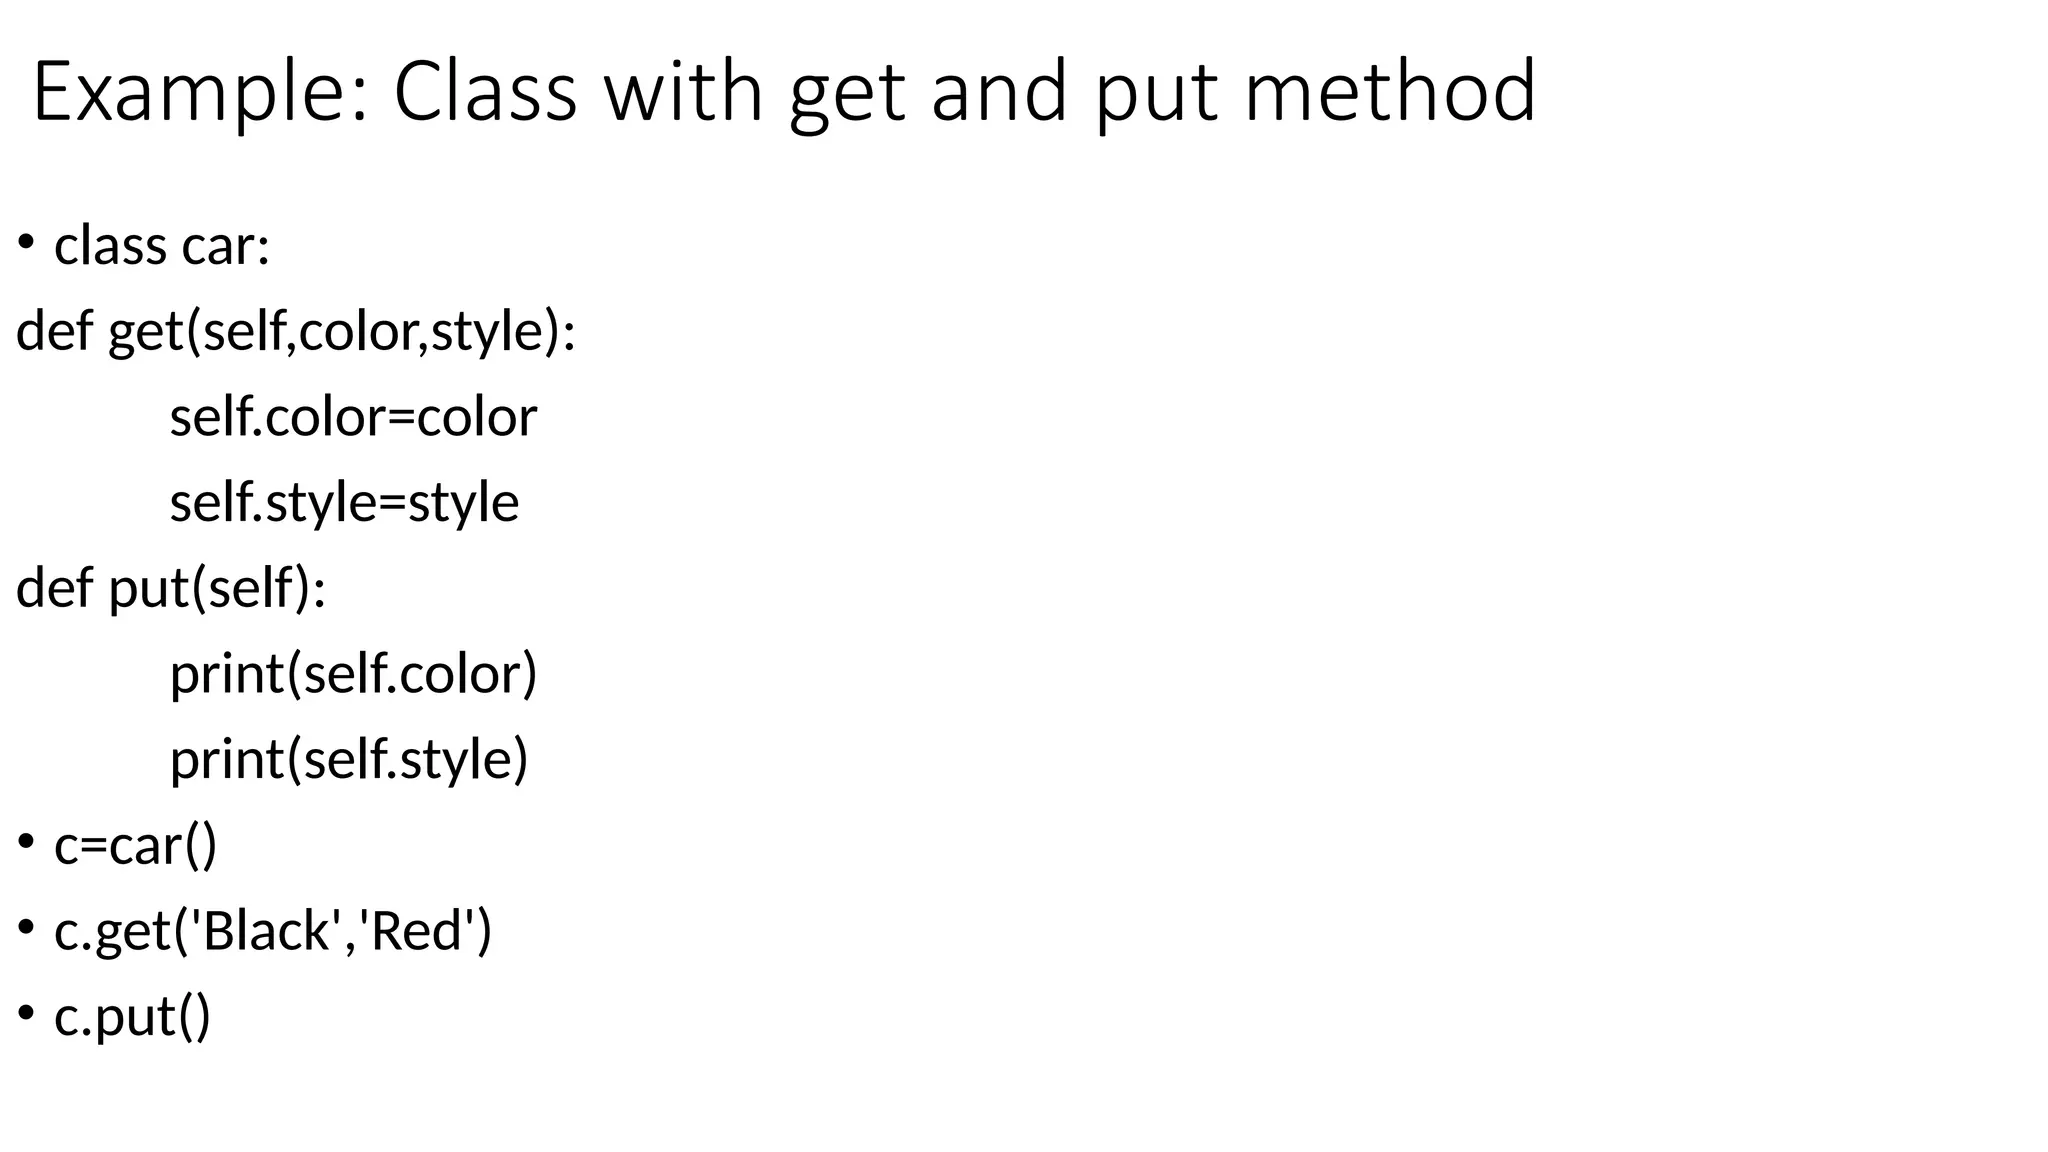Viewport: 2048px width, 1152px height.
Task: Click the "self.style=style" line
Action: tap(344, 502)
